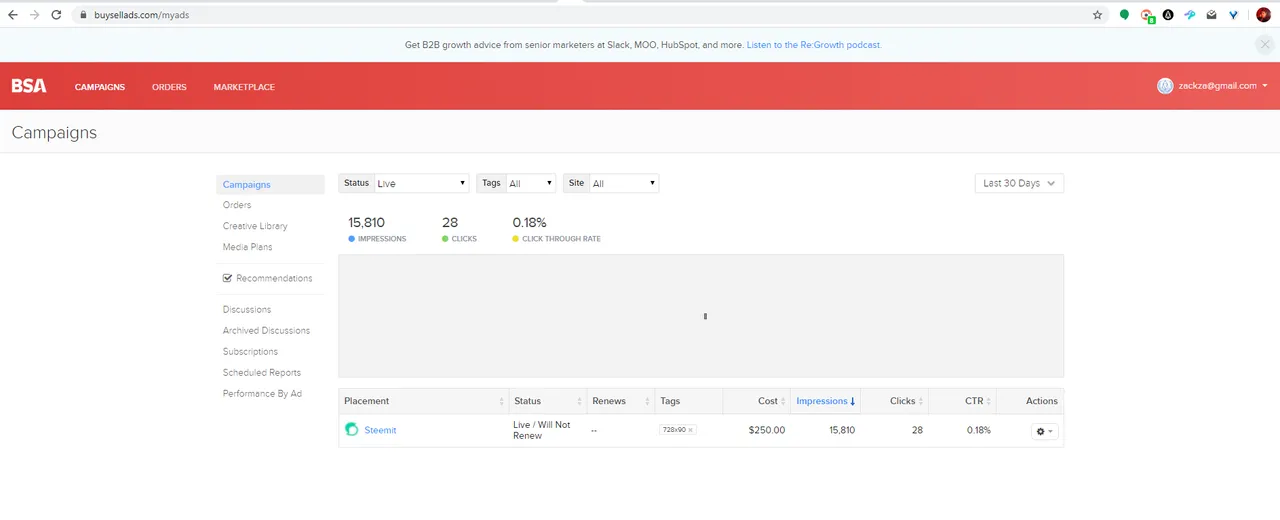Select Campaigns in the sidebar
The image size is (1280, 520).
[x=270, y=185]
